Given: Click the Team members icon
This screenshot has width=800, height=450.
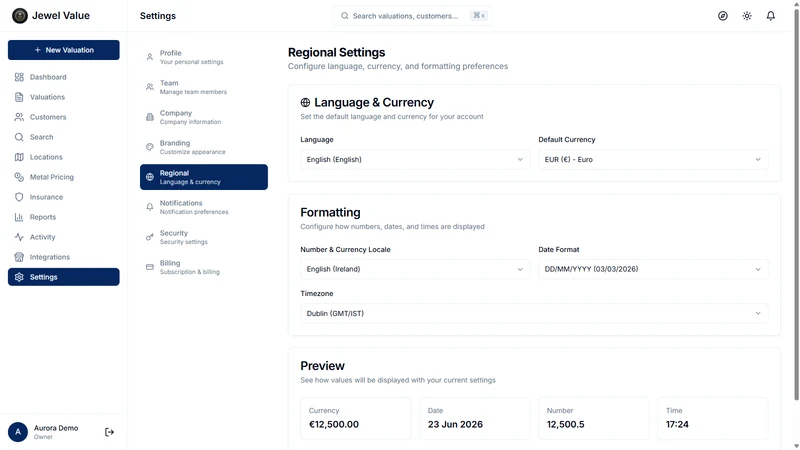Looking at the screenshot, I should click(x=149, y=87).
